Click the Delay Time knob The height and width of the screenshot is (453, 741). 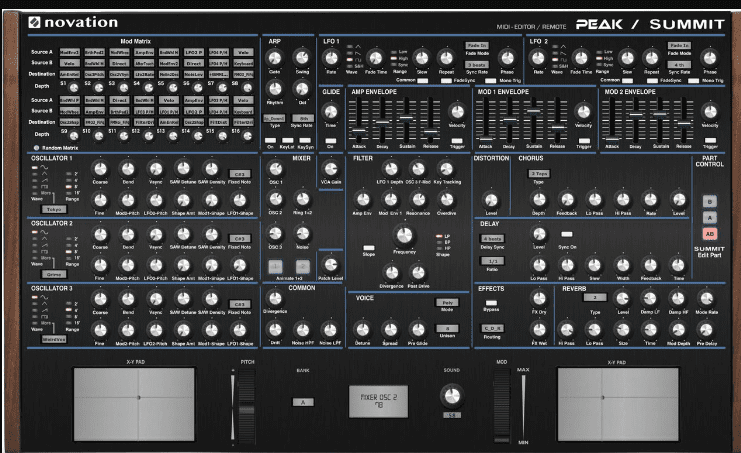coord(678,265)
